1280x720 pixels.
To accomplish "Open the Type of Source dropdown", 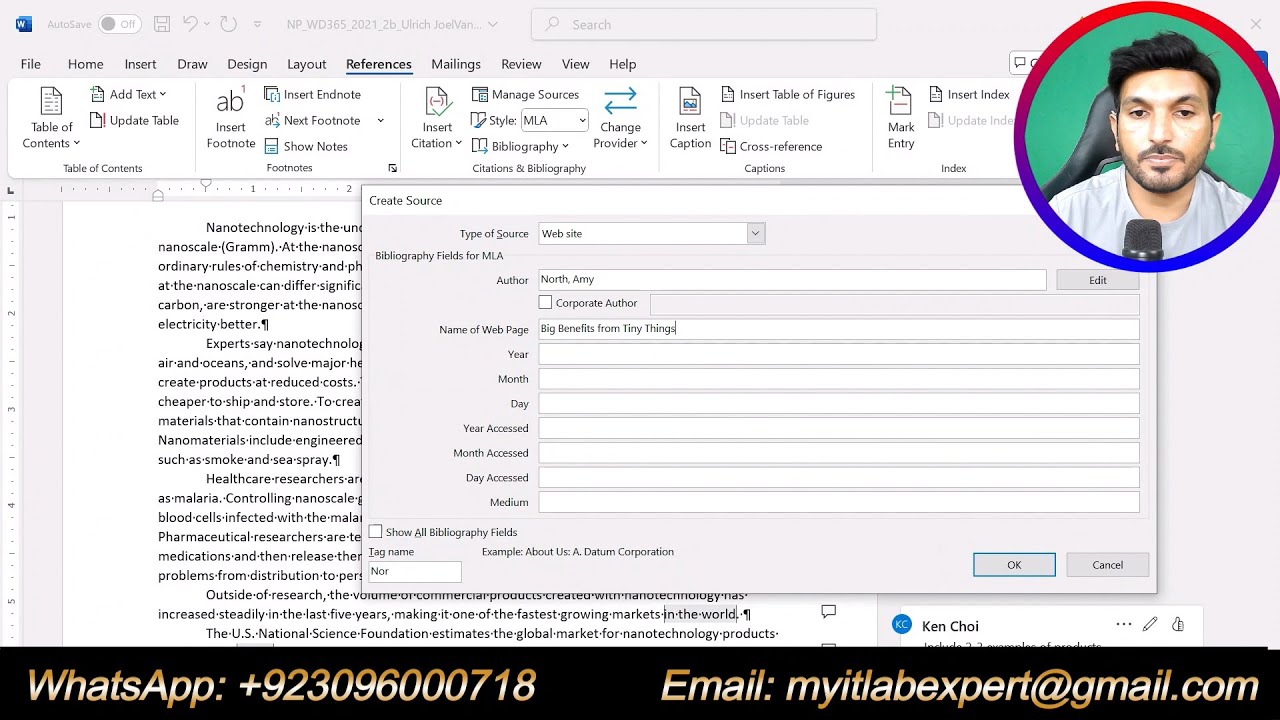I will tap(755, 233).
